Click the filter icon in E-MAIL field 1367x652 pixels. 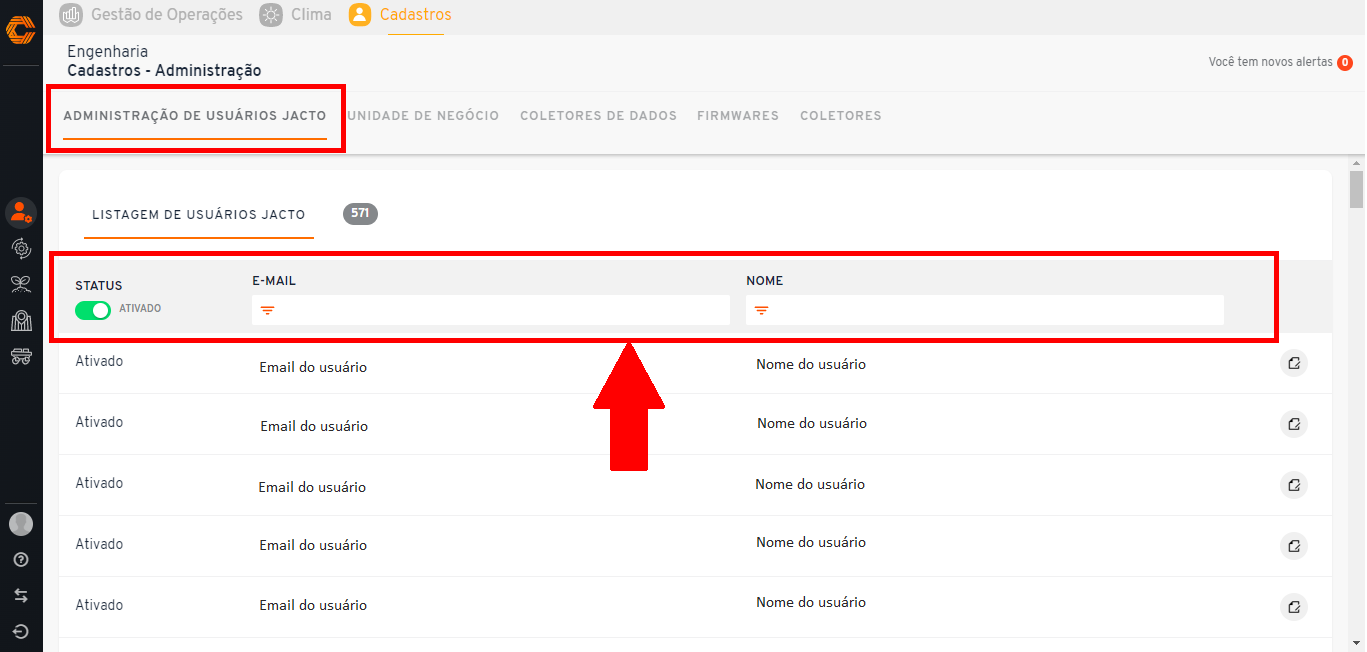(x=267, y=311)
